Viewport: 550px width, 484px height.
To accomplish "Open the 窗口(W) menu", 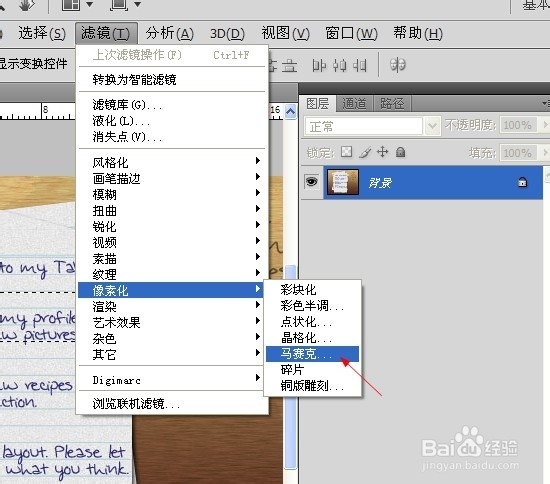I will (x=351, y=34).
